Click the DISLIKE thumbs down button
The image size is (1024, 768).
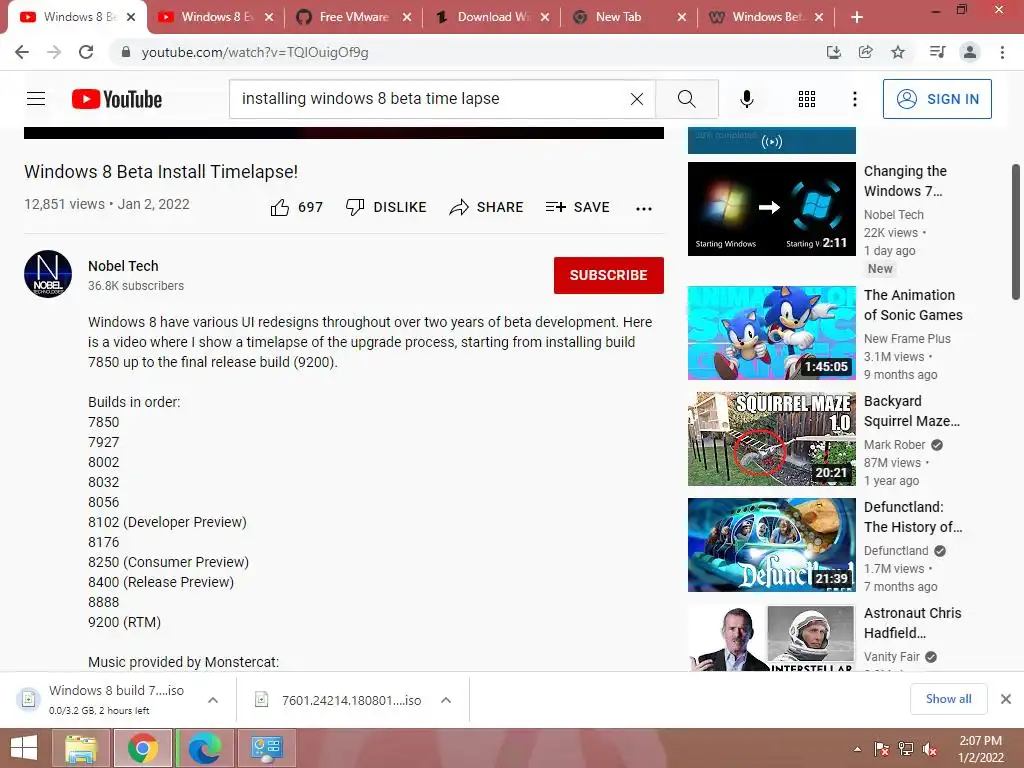click(x=386, y=207)
